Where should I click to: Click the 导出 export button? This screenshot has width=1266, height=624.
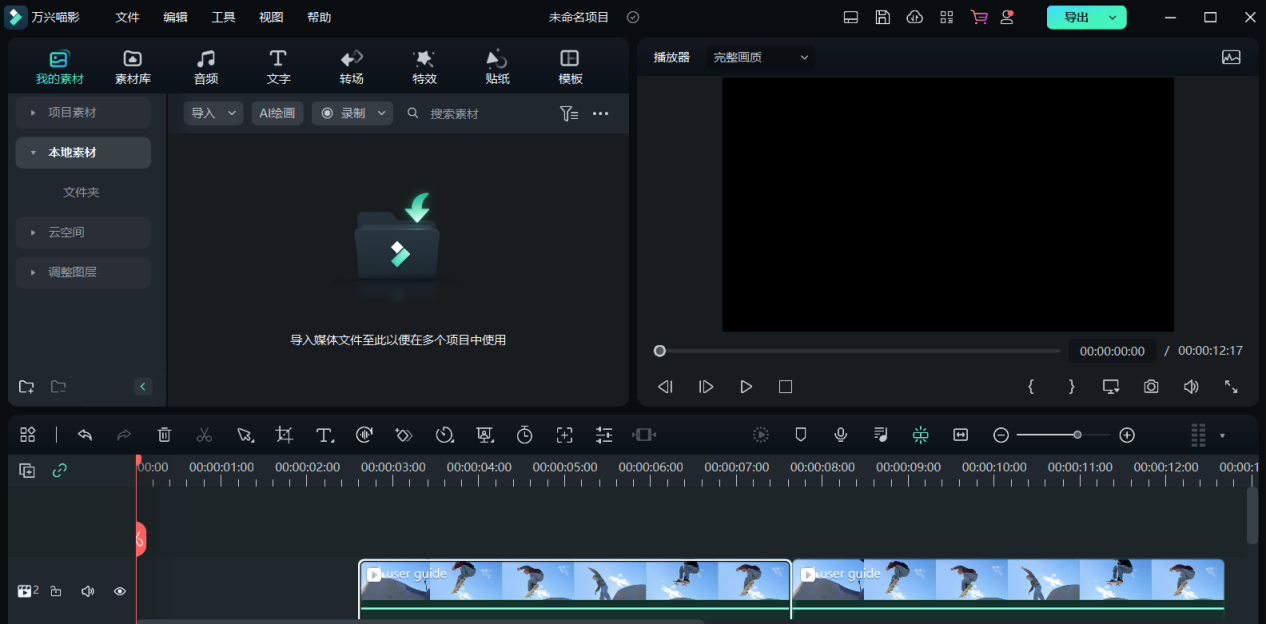click(1076, 18)
